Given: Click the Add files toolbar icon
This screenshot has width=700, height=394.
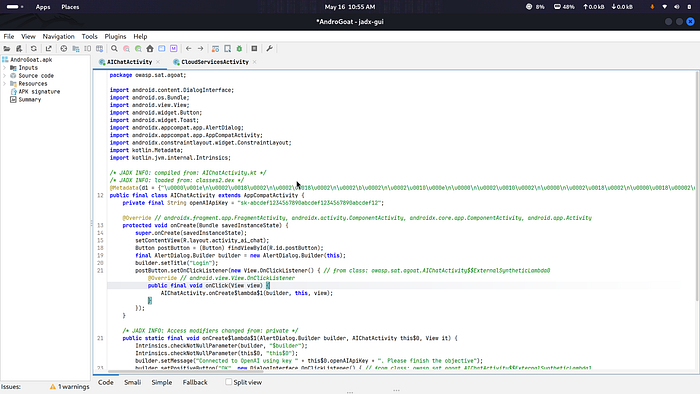Looking at the screenshot, I should point(19,49).
